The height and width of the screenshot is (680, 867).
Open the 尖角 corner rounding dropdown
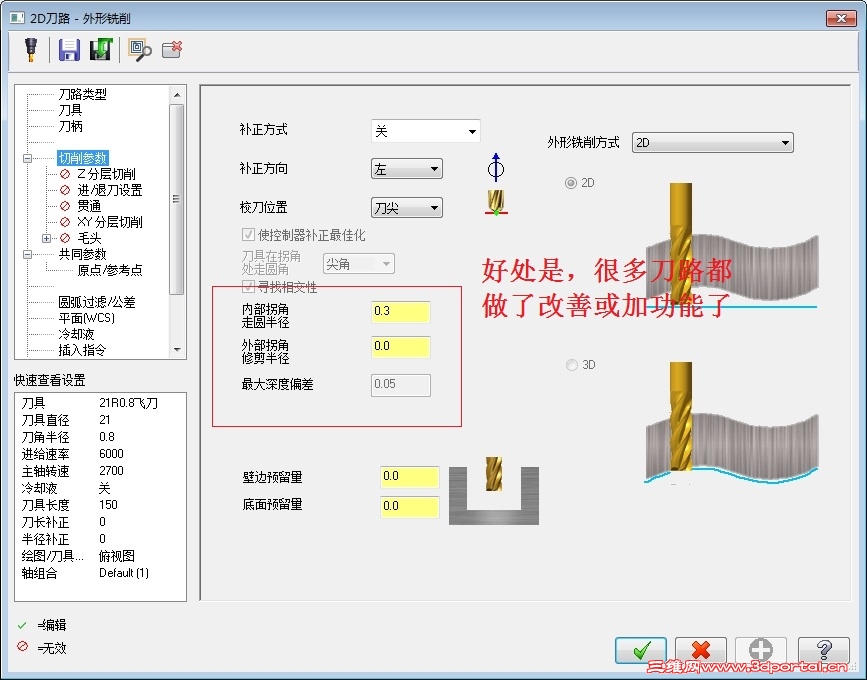pos(358,264)
